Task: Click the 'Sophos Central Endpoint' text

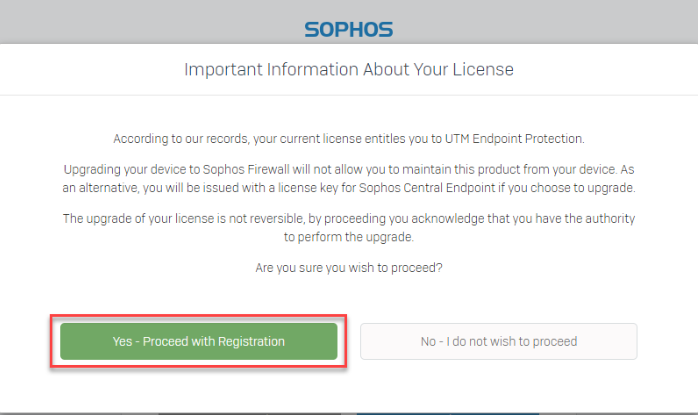Action: tap(427, 188)
